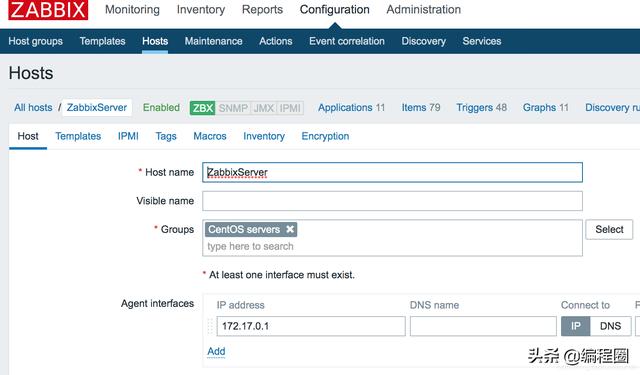Open the Configuration menu
This screenshot has height=375, width=640.
pos(335,9)
